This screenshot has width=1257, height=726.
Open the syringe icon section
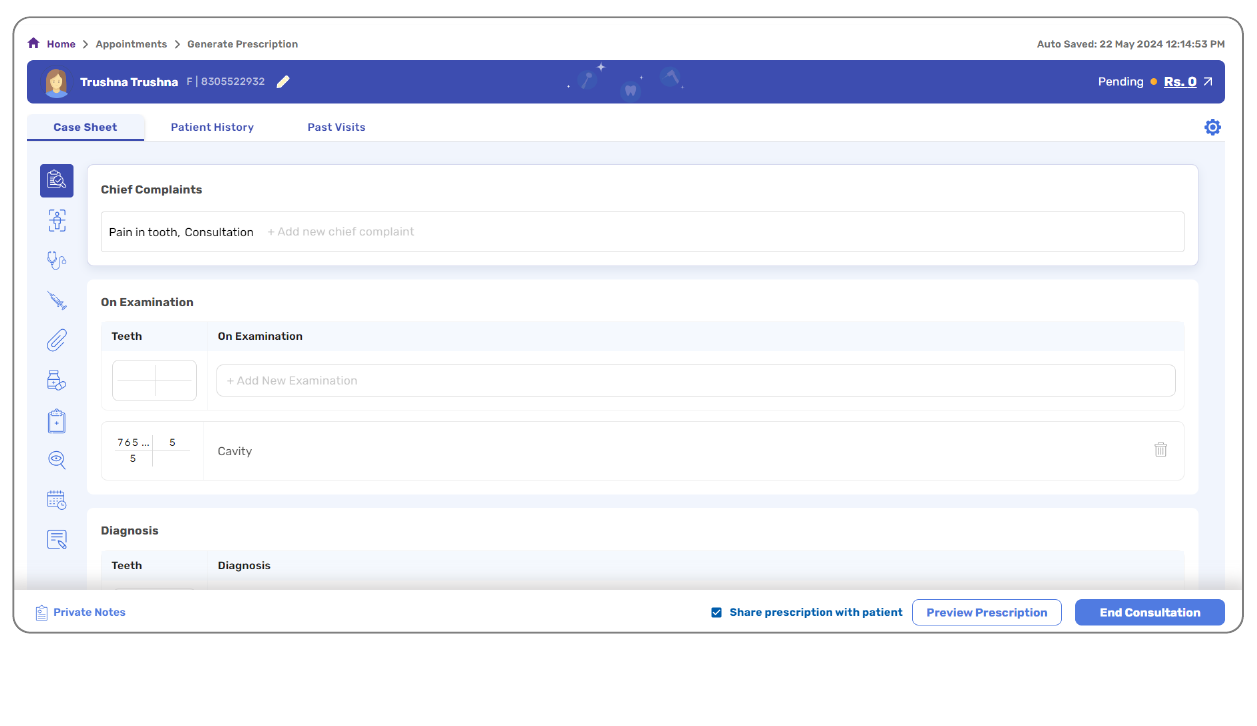pyautogui.click(x=57, y=301)
